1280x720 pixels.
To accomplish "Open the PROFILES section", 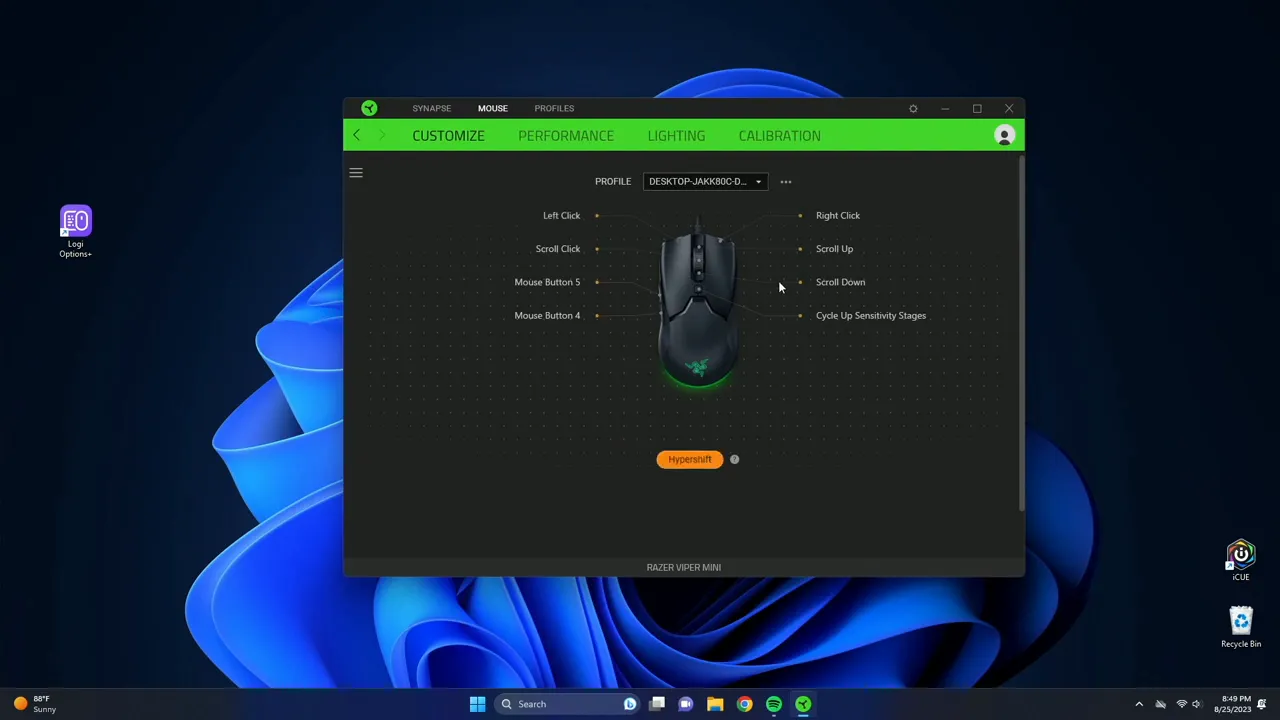I will pos(554,108).
